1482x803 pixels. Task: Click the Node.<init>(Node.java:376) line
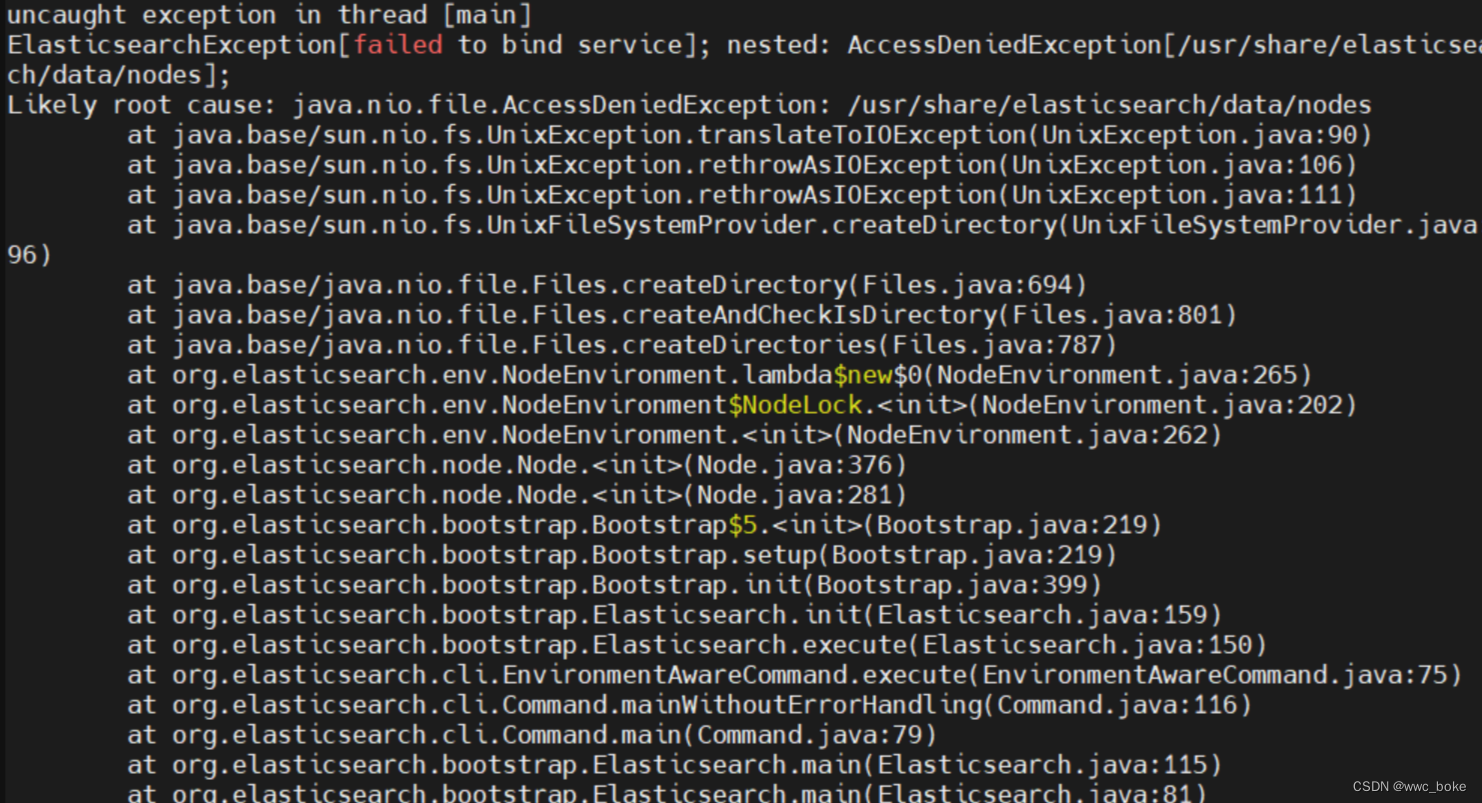[x=517, y=465]
